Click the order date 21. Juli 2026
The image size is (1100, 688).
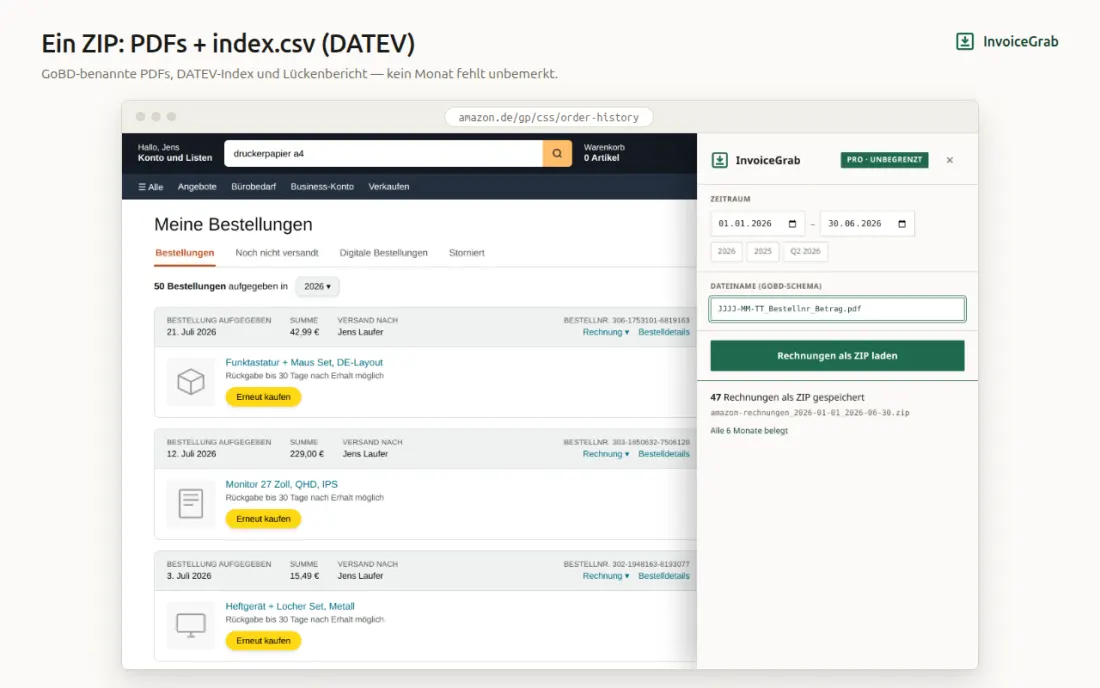[191, 332]
